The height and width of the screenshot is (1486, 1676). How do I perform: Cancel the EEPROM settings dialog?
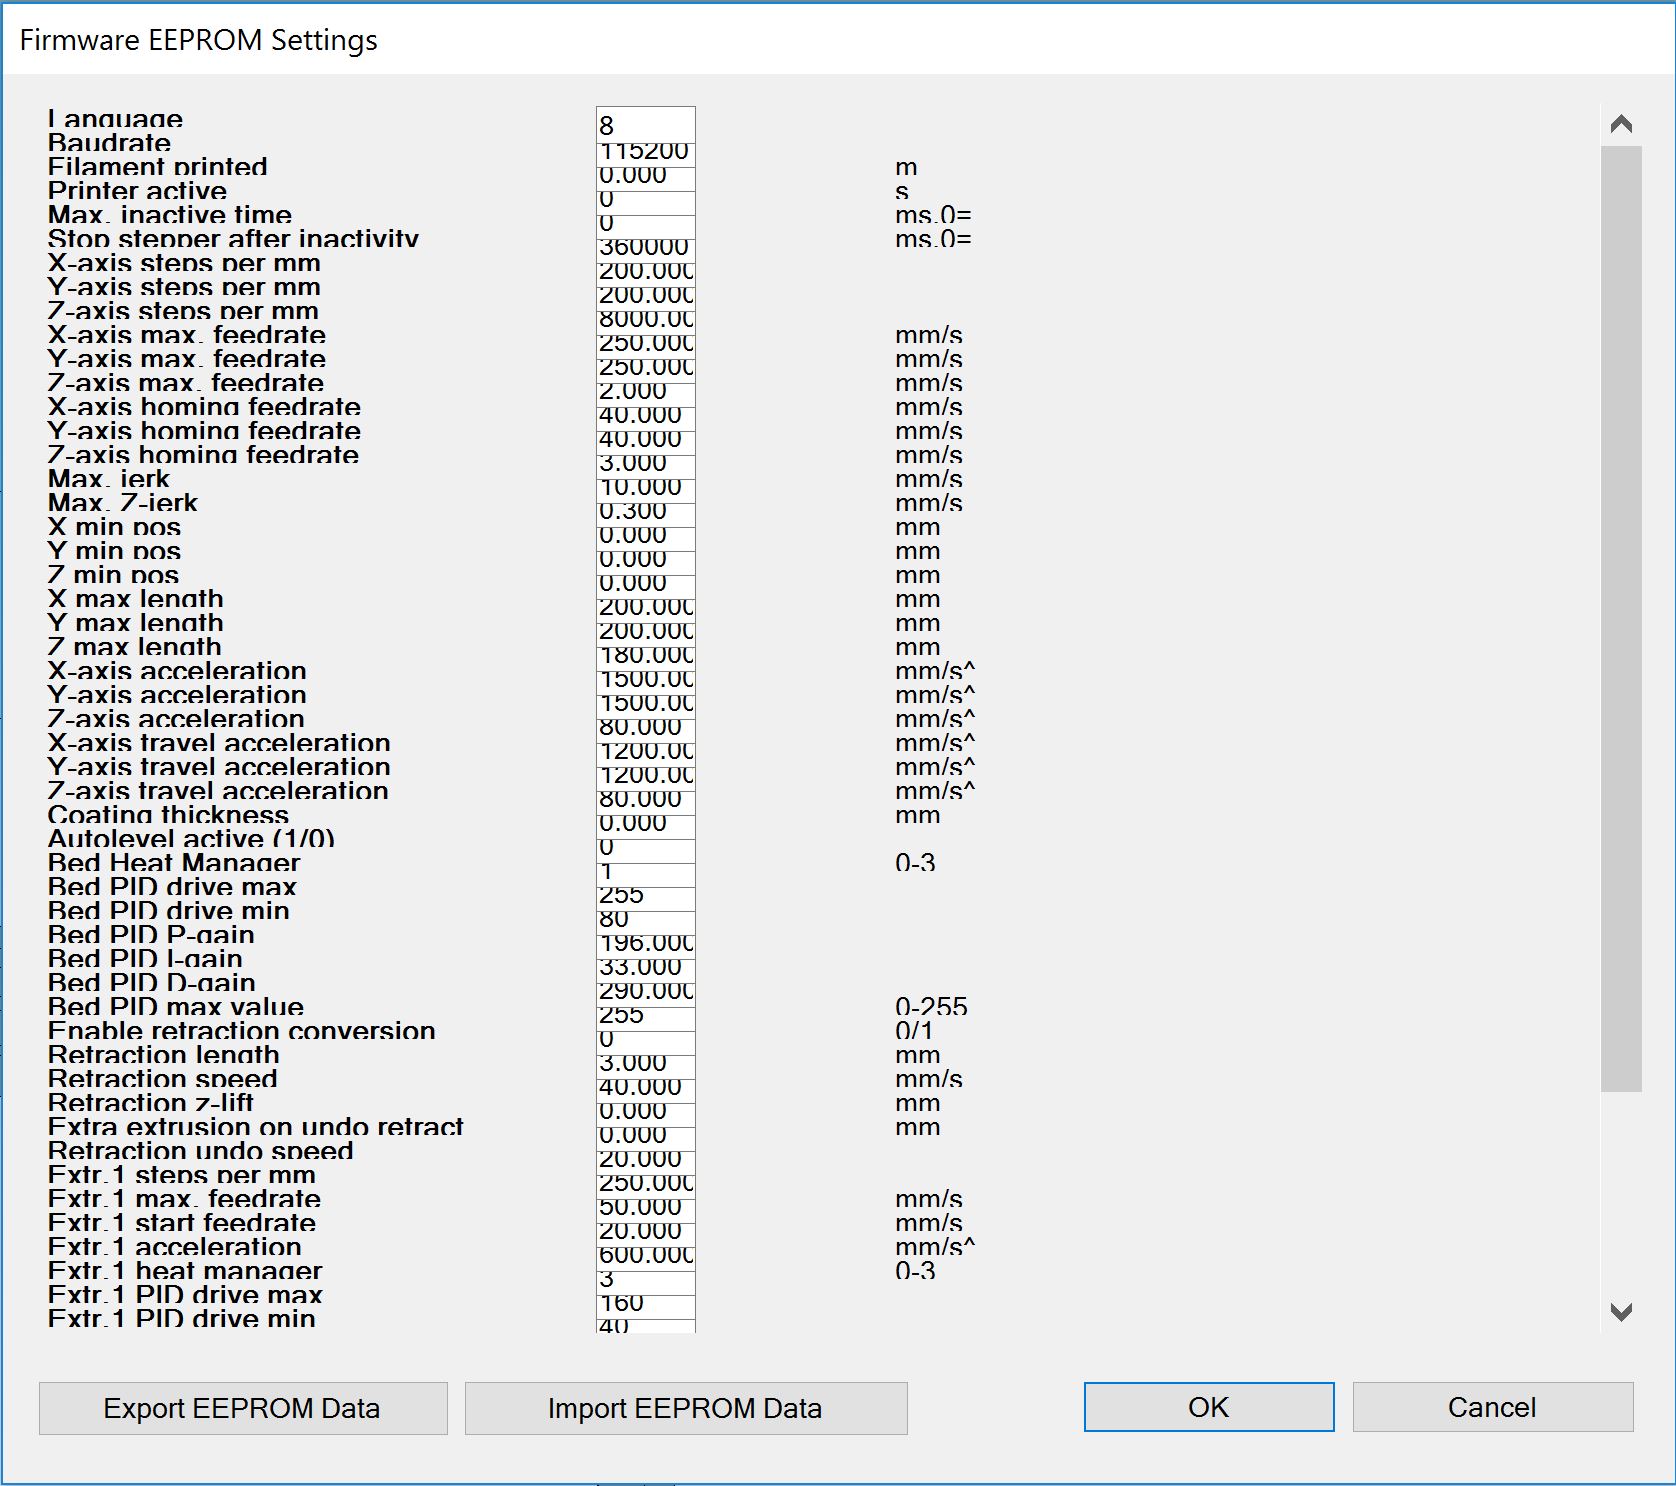[x=1492, y=1407]
